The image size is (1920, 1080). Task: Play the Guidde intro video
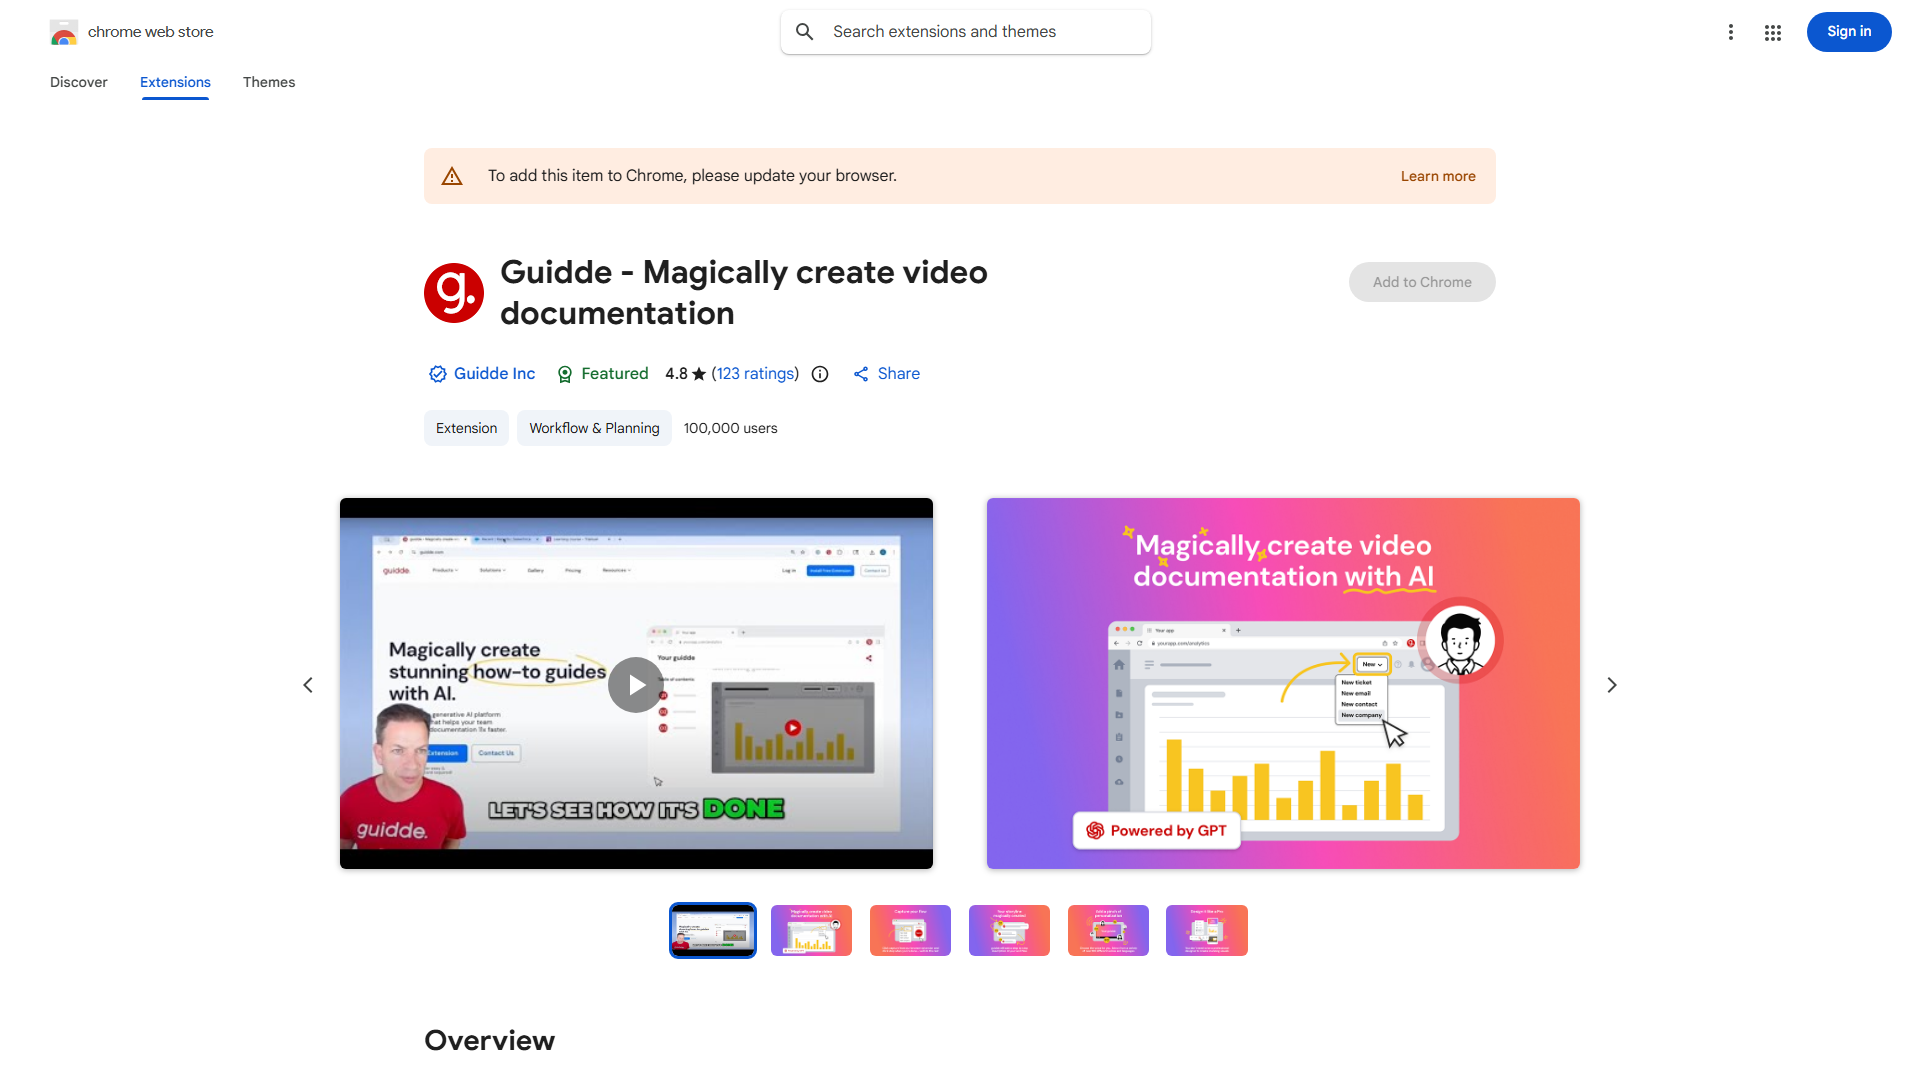[x=635, y=685]
